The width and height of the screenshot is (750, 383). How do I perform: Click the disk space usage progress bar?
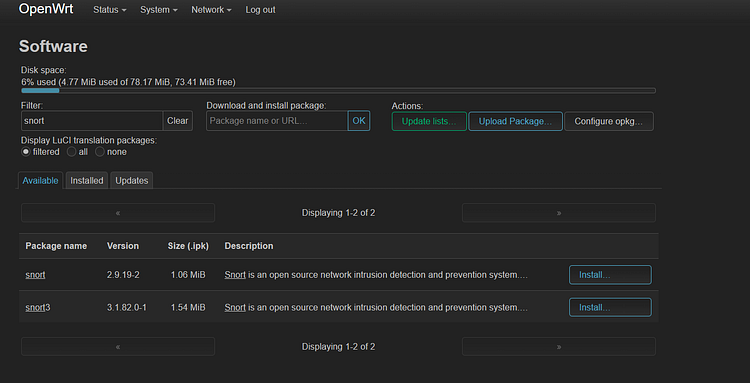(x=339, y=90)
